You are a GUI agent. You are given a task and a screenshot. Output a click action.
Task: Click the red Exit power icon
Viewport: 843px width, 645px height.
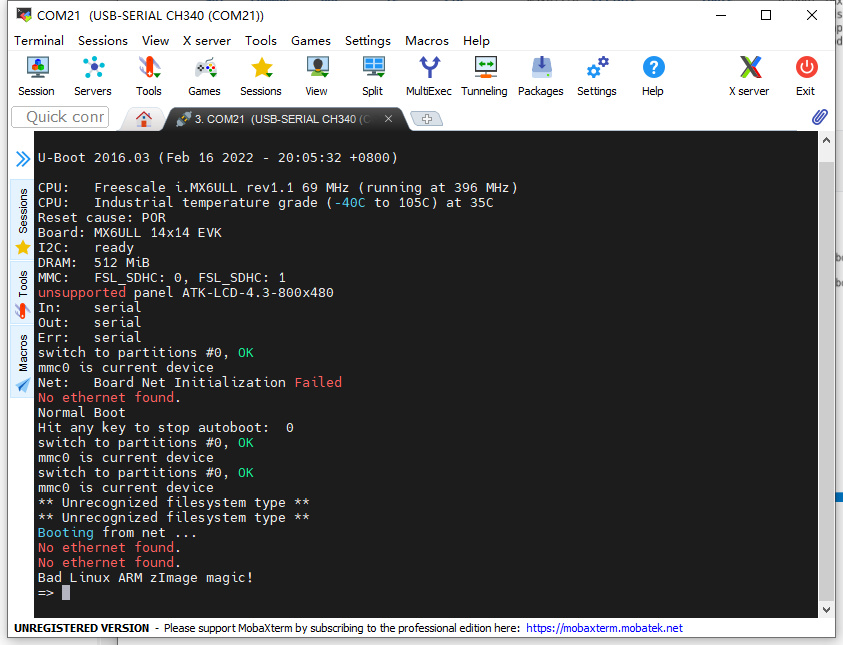point(806,76)
